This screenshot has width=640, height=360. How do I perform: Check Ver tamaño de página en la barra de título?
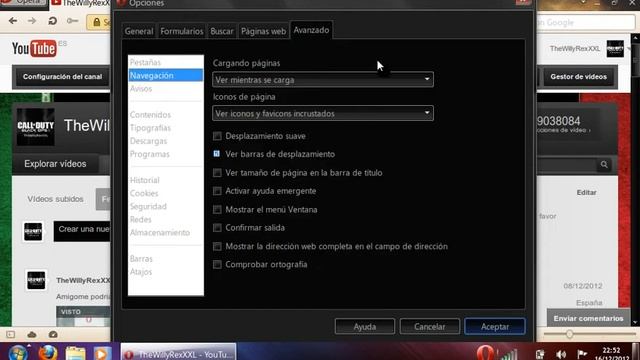tap(217, 173)
